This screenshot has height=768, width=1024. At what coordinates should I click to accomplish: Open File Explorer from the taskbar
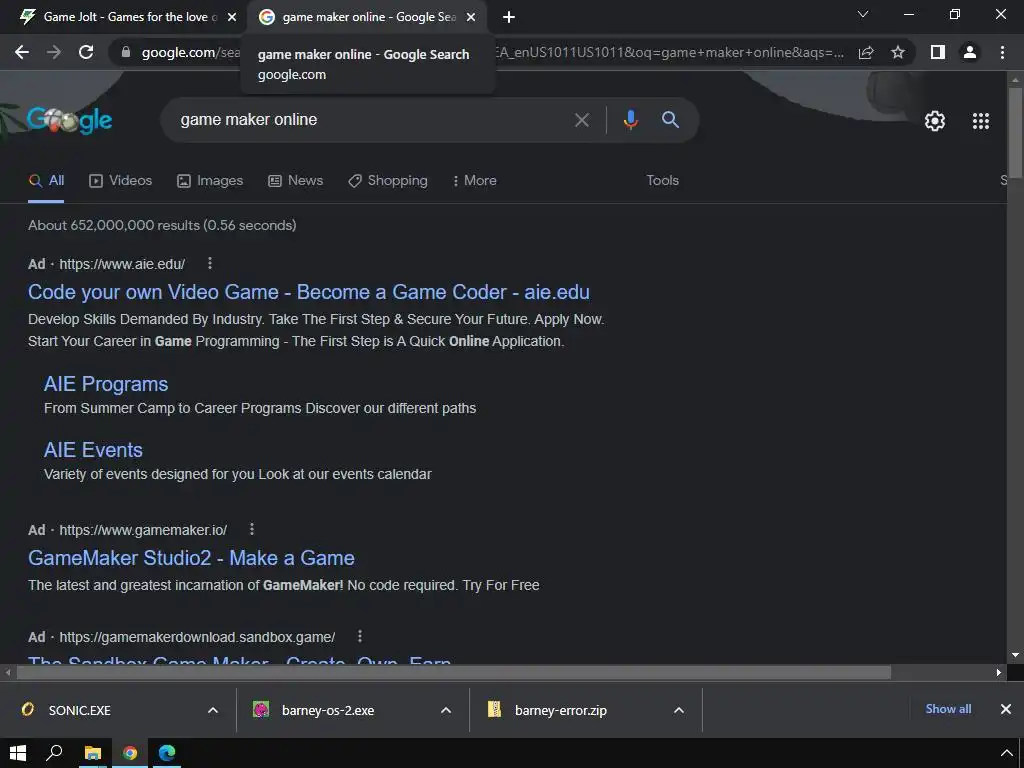tap(93, 753)
